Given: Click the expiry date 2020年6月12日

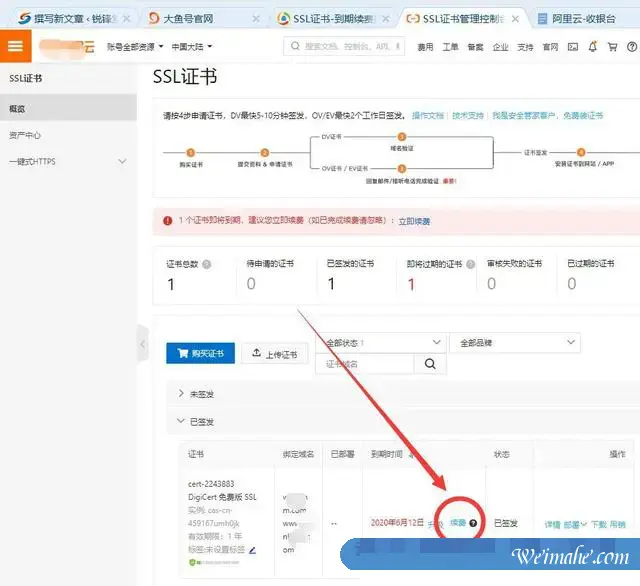Looking at the screenshot, I should [397, 523].
